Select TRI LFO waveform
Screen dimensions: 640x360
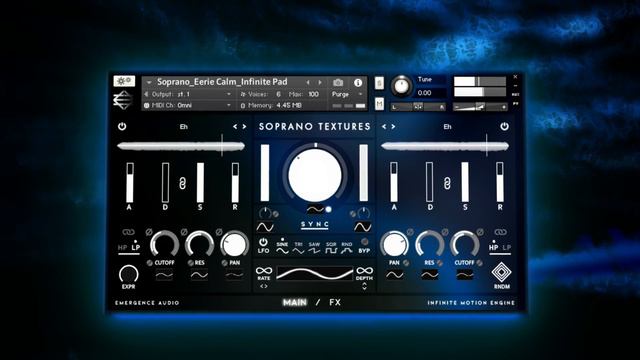[298, 247]
